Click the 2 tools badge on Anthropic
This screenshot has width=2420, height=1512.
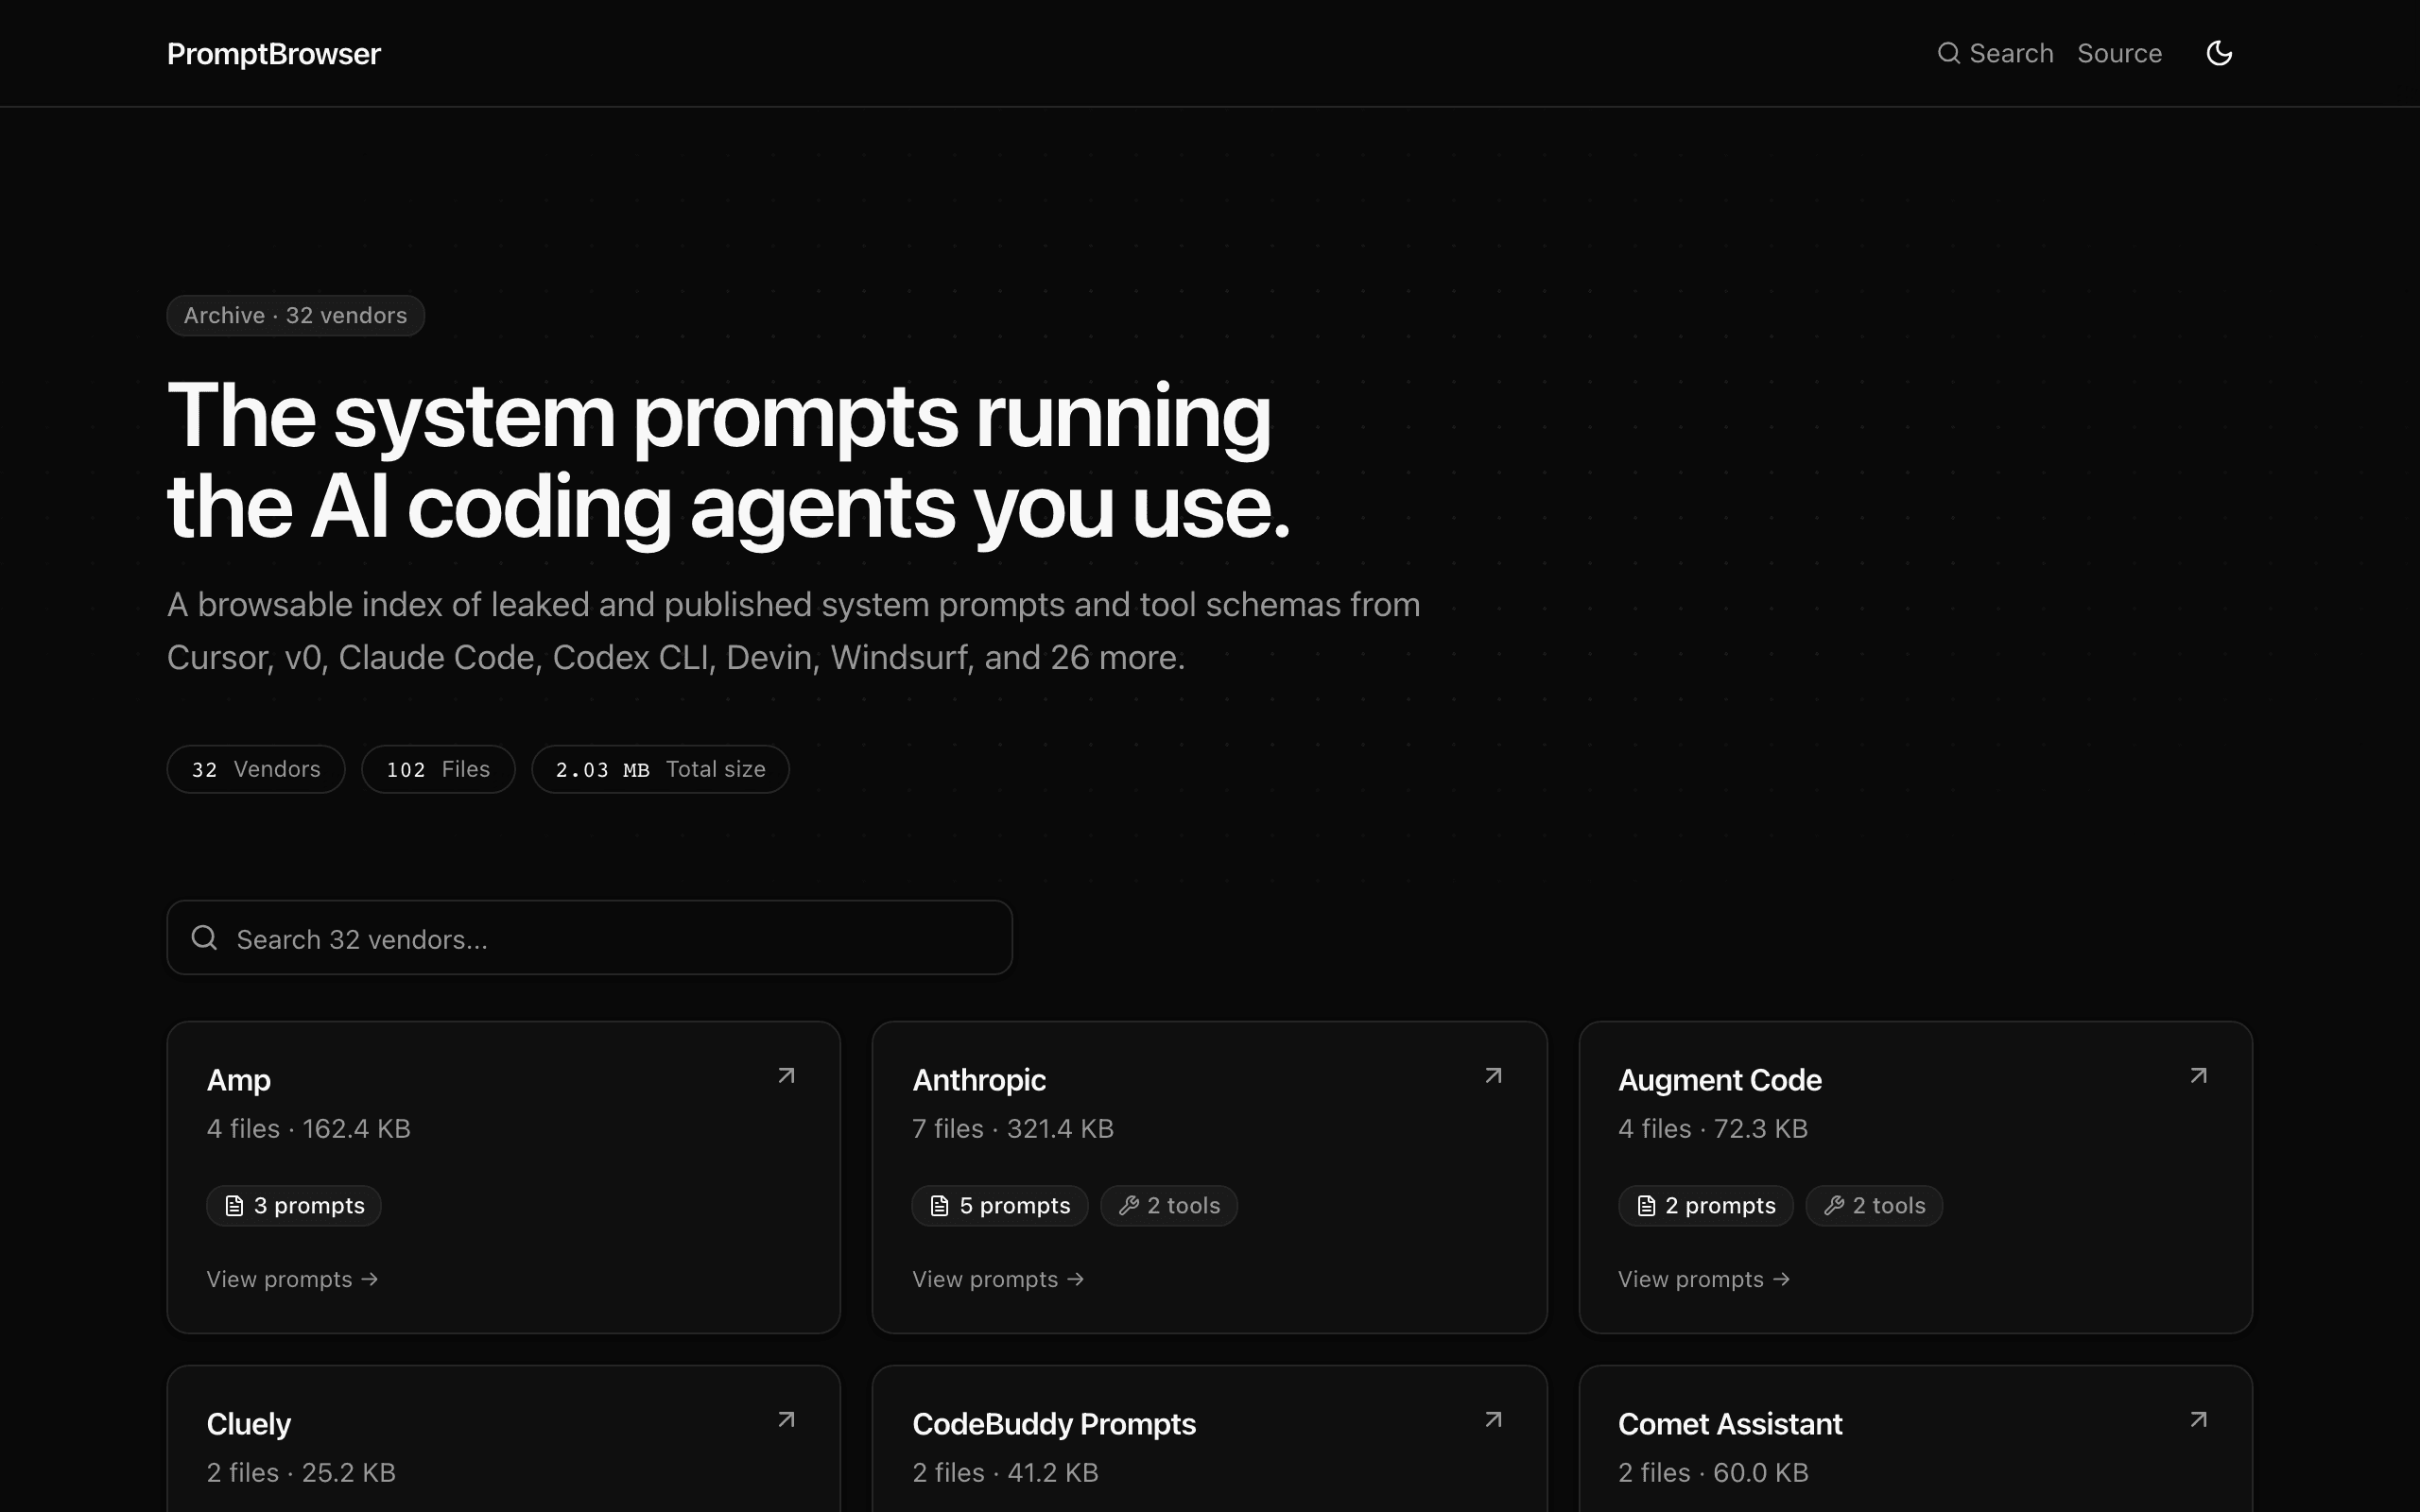click(1169, 1205)
